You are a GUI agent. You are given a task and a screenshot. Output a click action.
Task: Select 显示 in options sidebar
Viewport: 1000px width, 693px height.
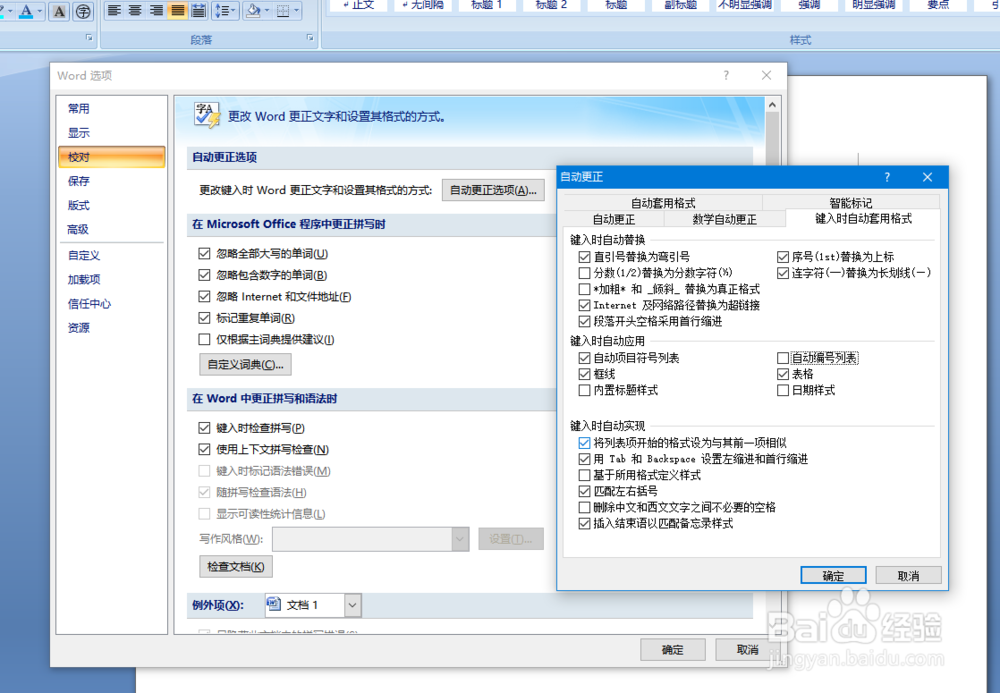coord(112,133)
